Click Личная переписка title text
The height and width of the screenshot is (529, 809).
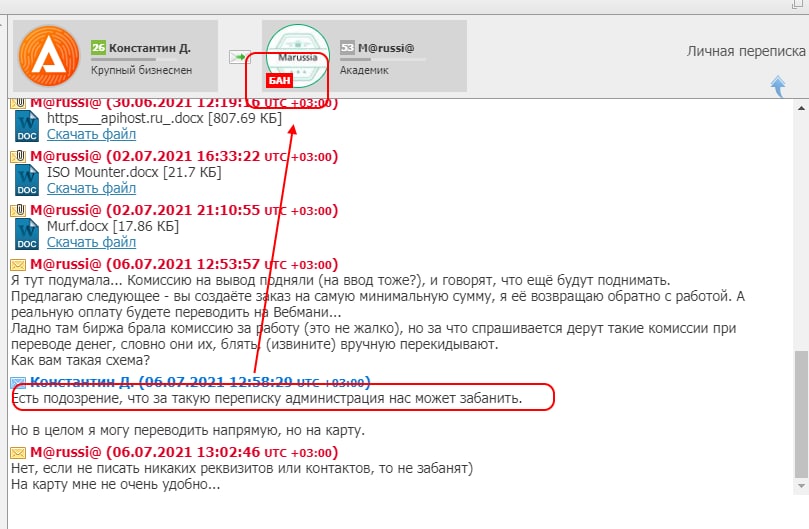pos(746,51)
